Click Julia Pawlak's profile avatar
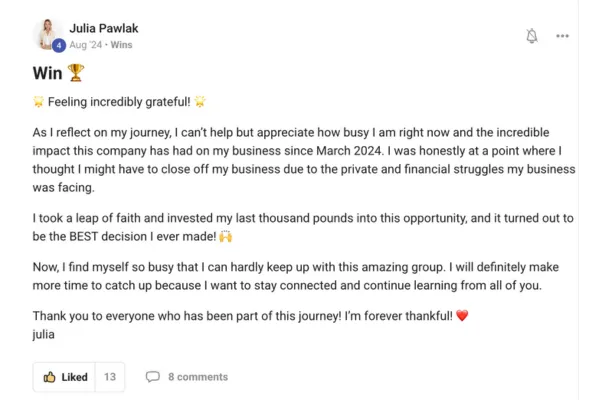 (47, 34)
